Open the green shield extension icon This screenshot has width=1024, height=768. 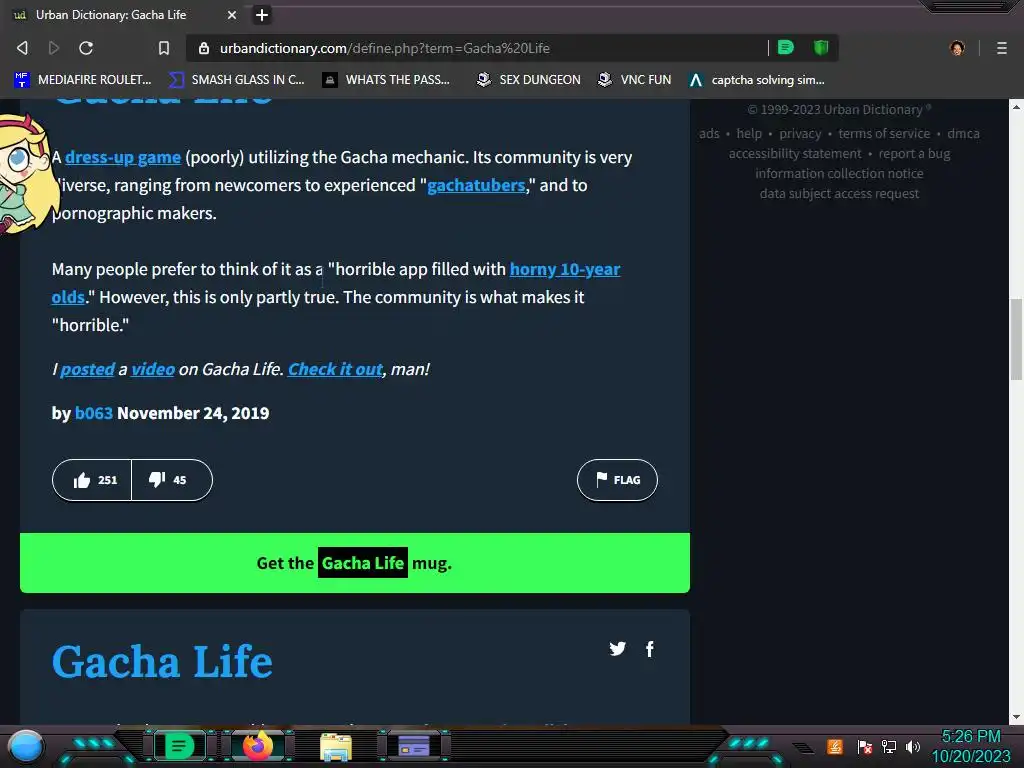coord(821,47)
